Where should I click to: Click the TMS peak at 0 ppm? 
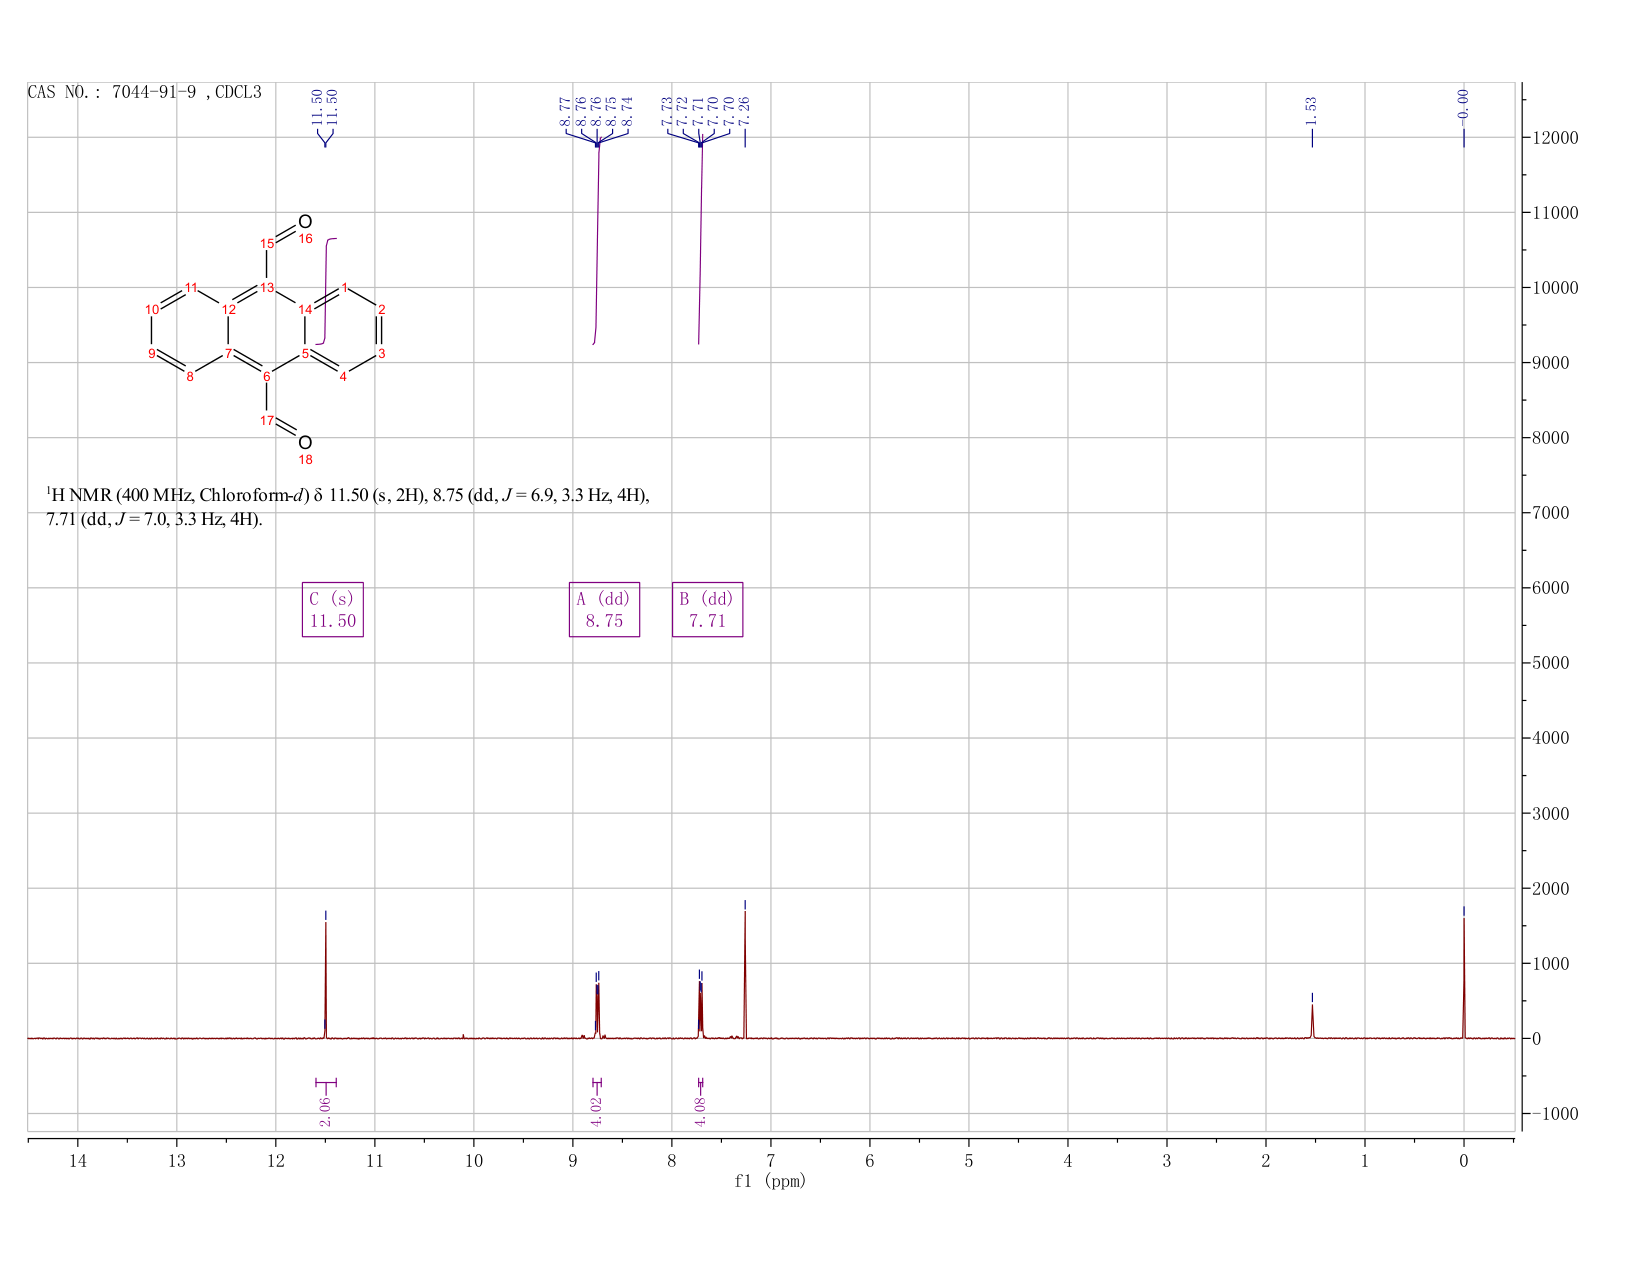click(x=1464, y=978)
